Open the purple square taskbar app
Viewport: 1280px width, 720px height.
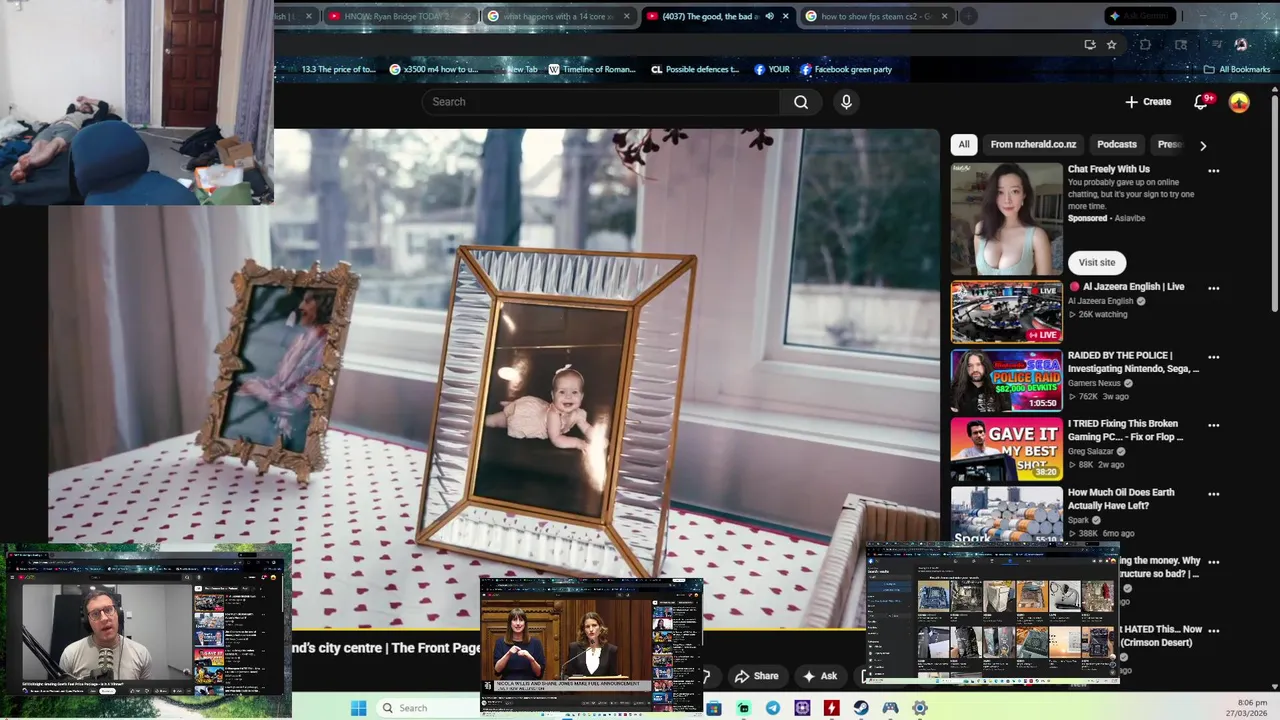pos(802,708)
